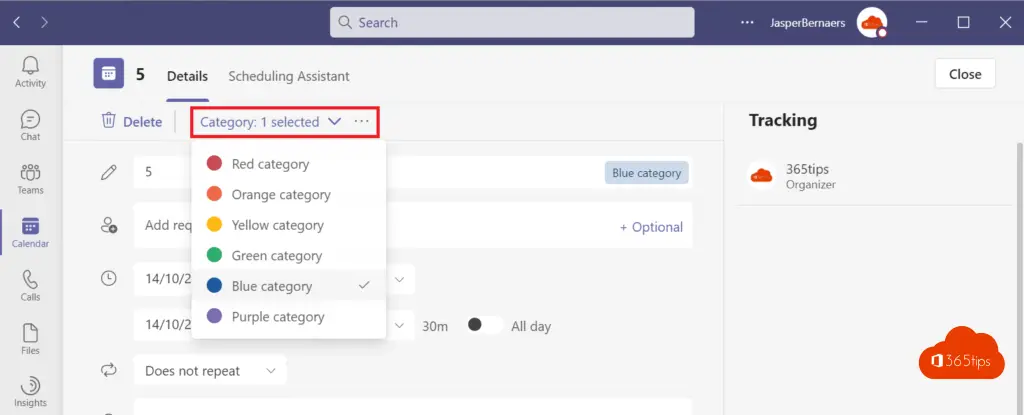This screenshot has width=1024, height=415.
Task: Open the Chat icon in sidebar
Action: pyautogui.click(x=30, y=125)
